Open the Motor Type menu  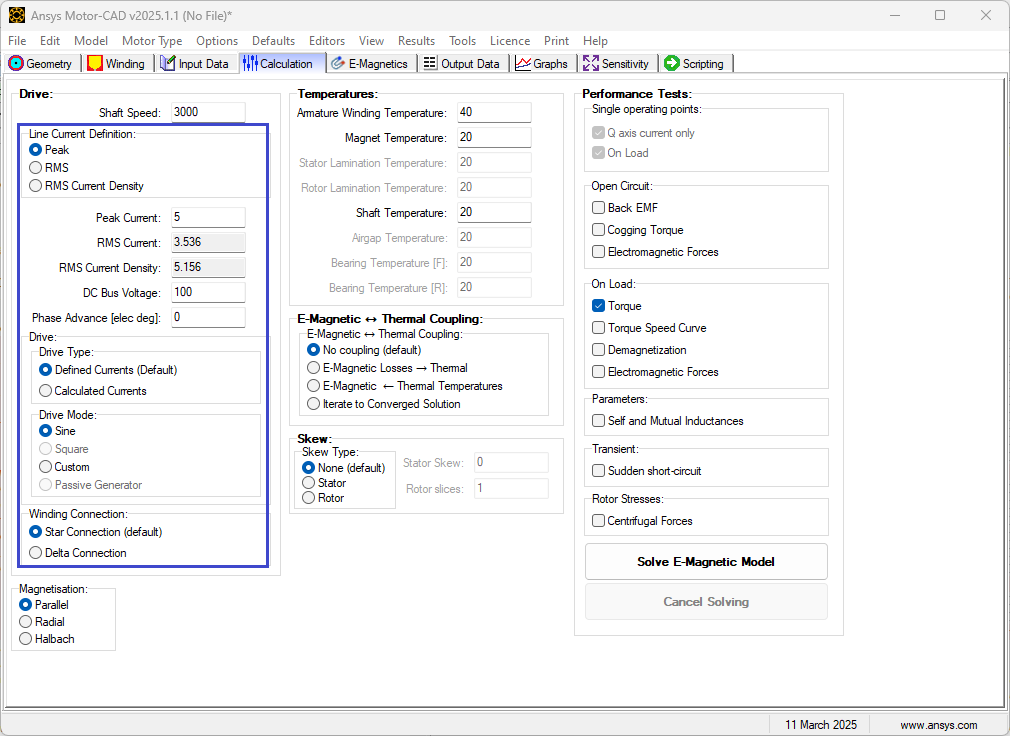(152, 41)
